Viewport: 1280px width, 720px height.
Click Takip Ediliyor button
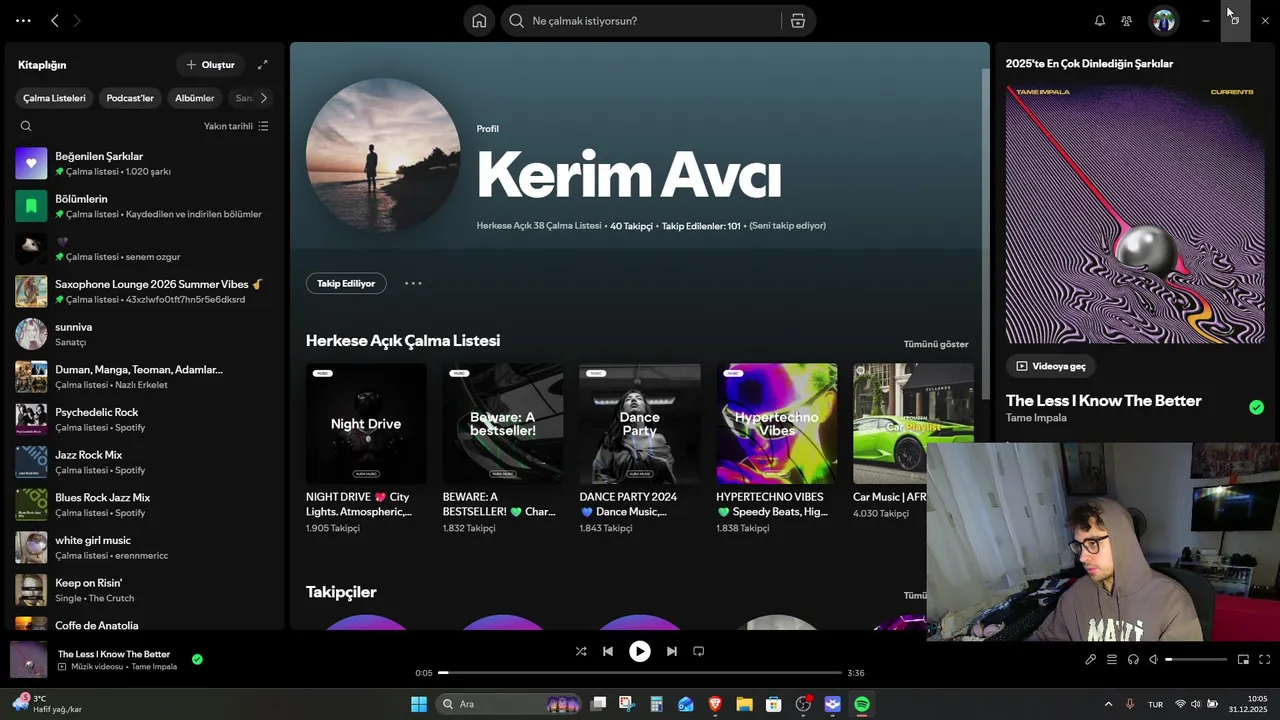coord(346,283)
